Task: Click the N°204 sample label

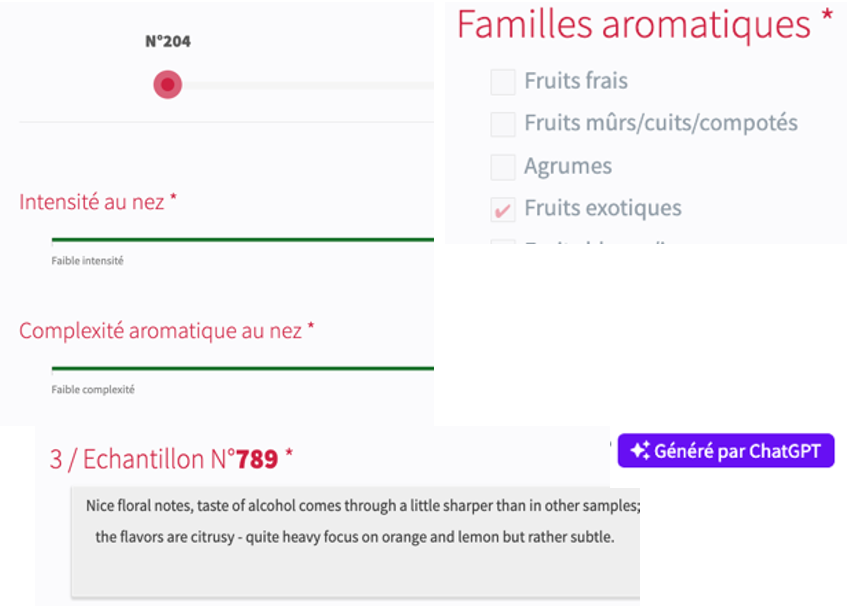Action: (x=168, y=42)
